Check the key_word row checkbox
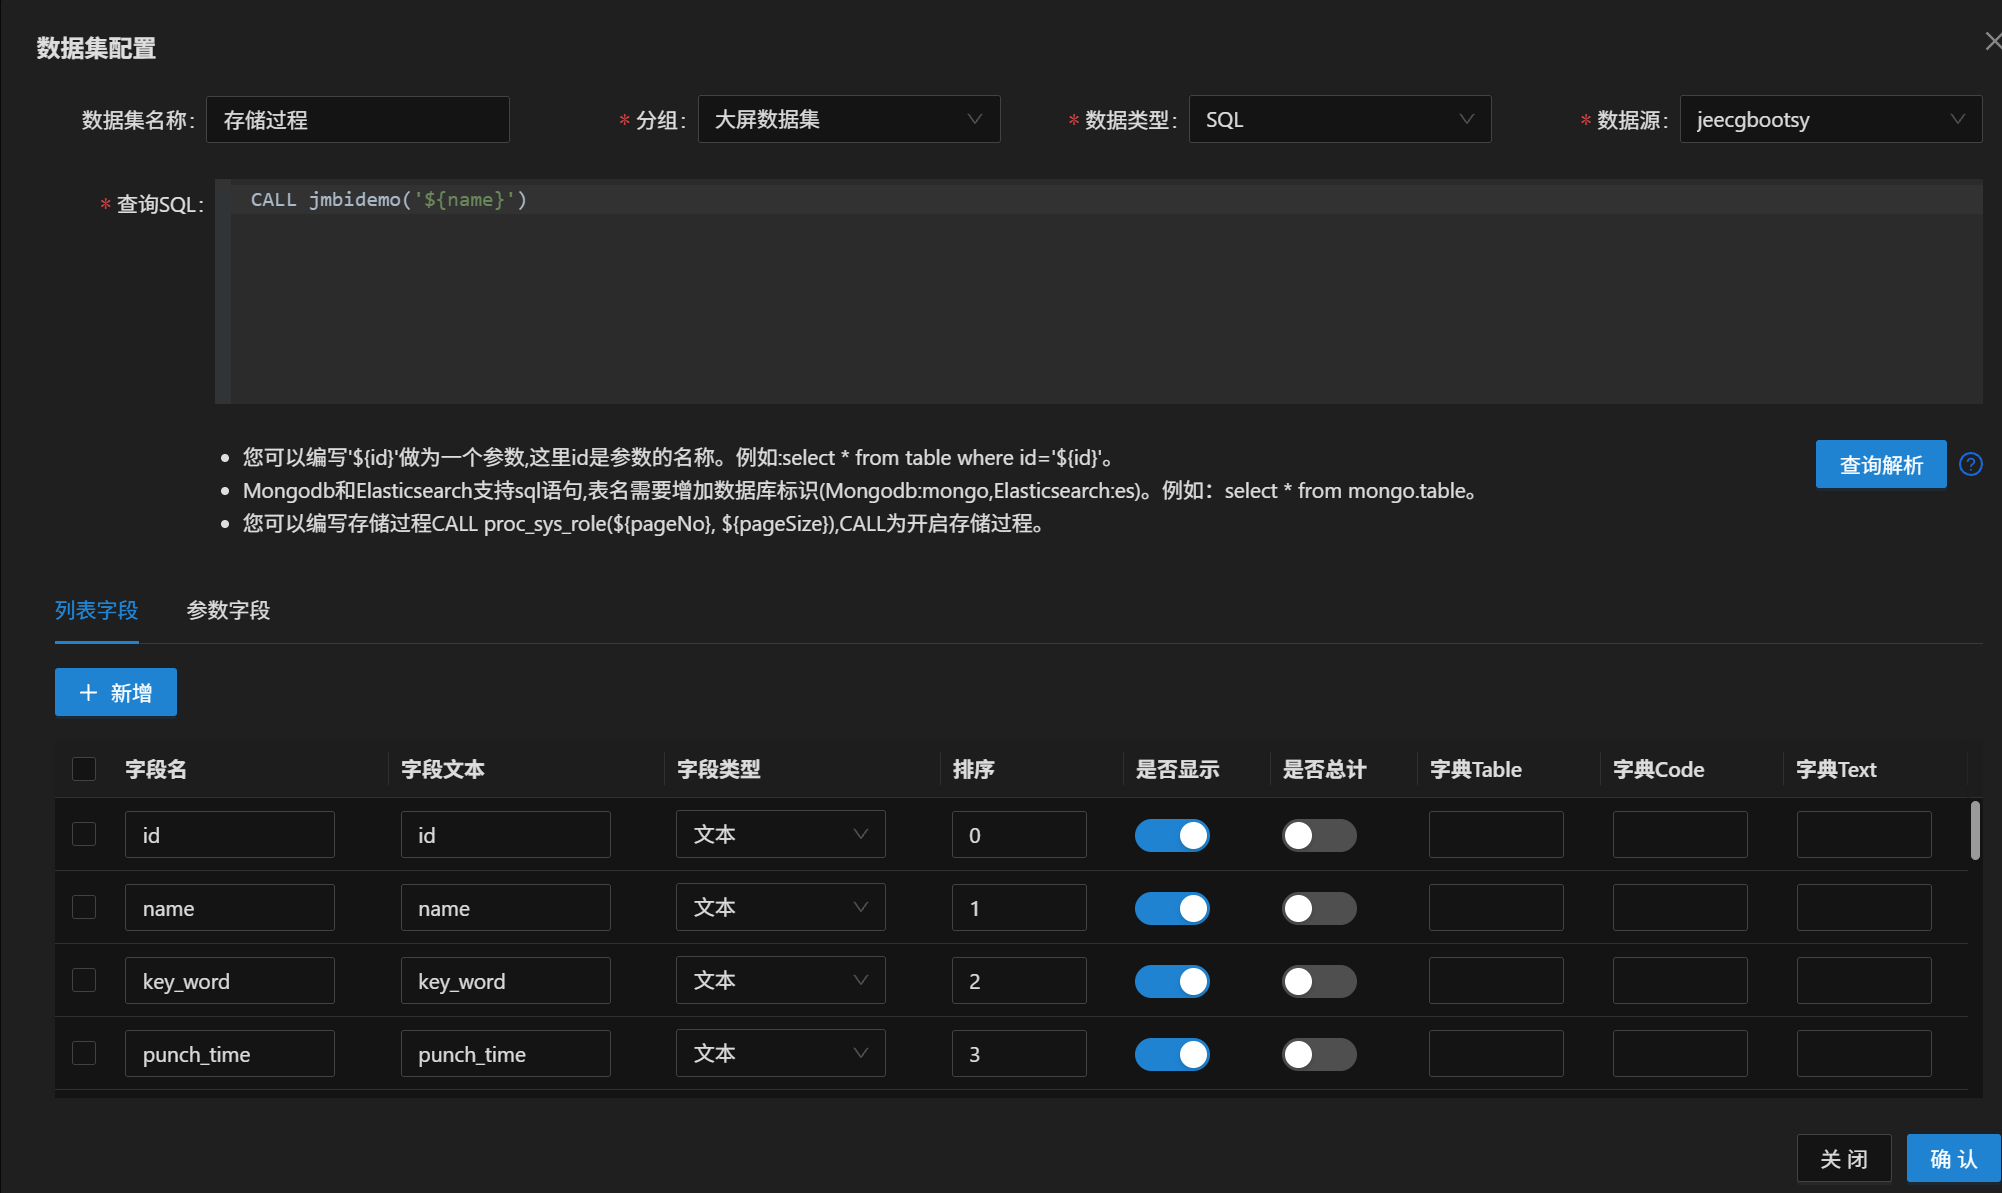Viewport: 2002px width, 1193px height. (x=84, y=980)
